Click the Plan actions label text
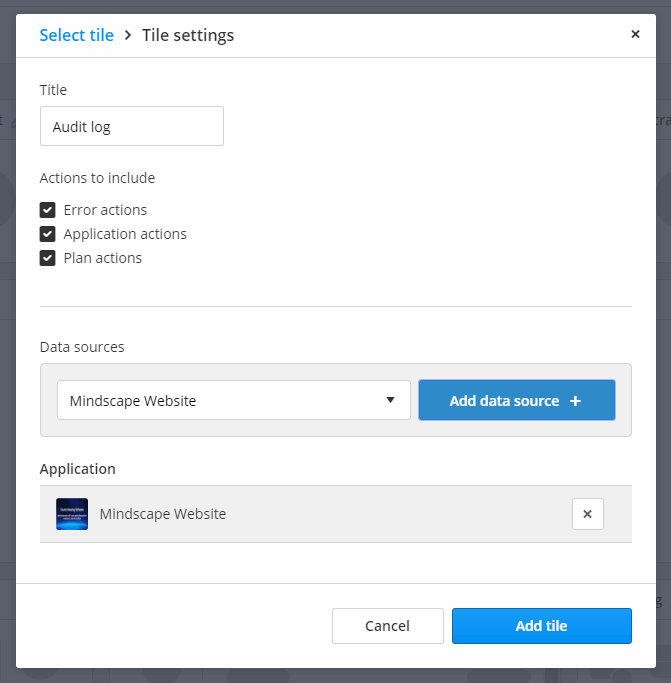The width and height of the screenshot is (671, 683). tap(103, 258)
